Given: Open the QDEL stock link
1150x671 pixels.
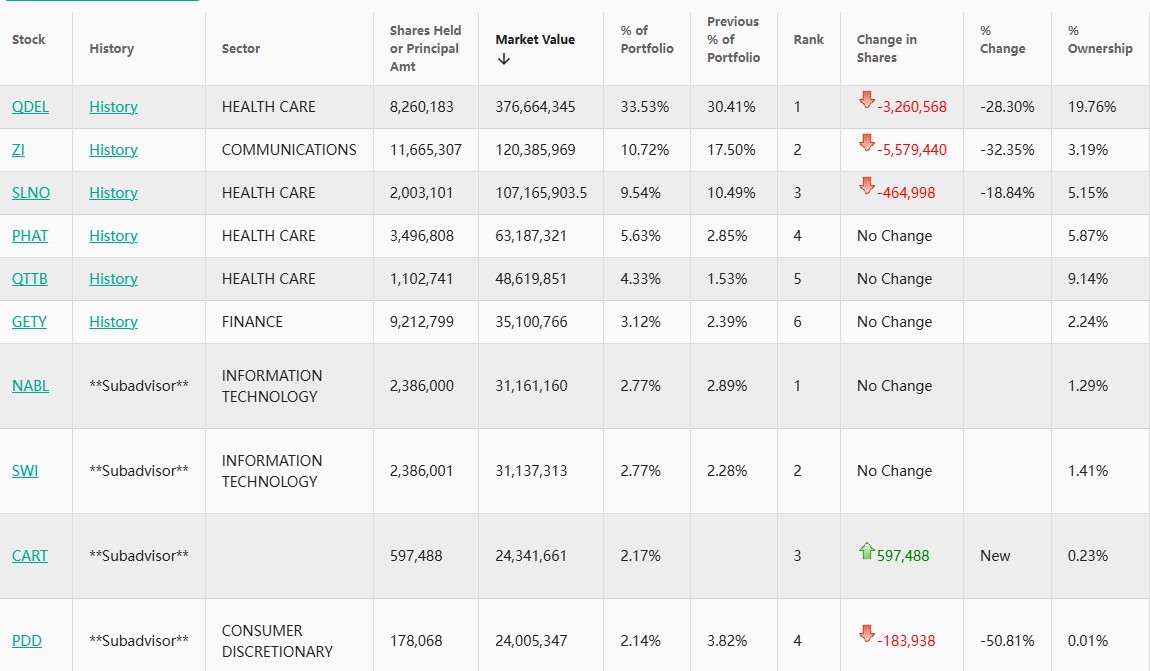Looking at the screenshot, I should 30,107.
